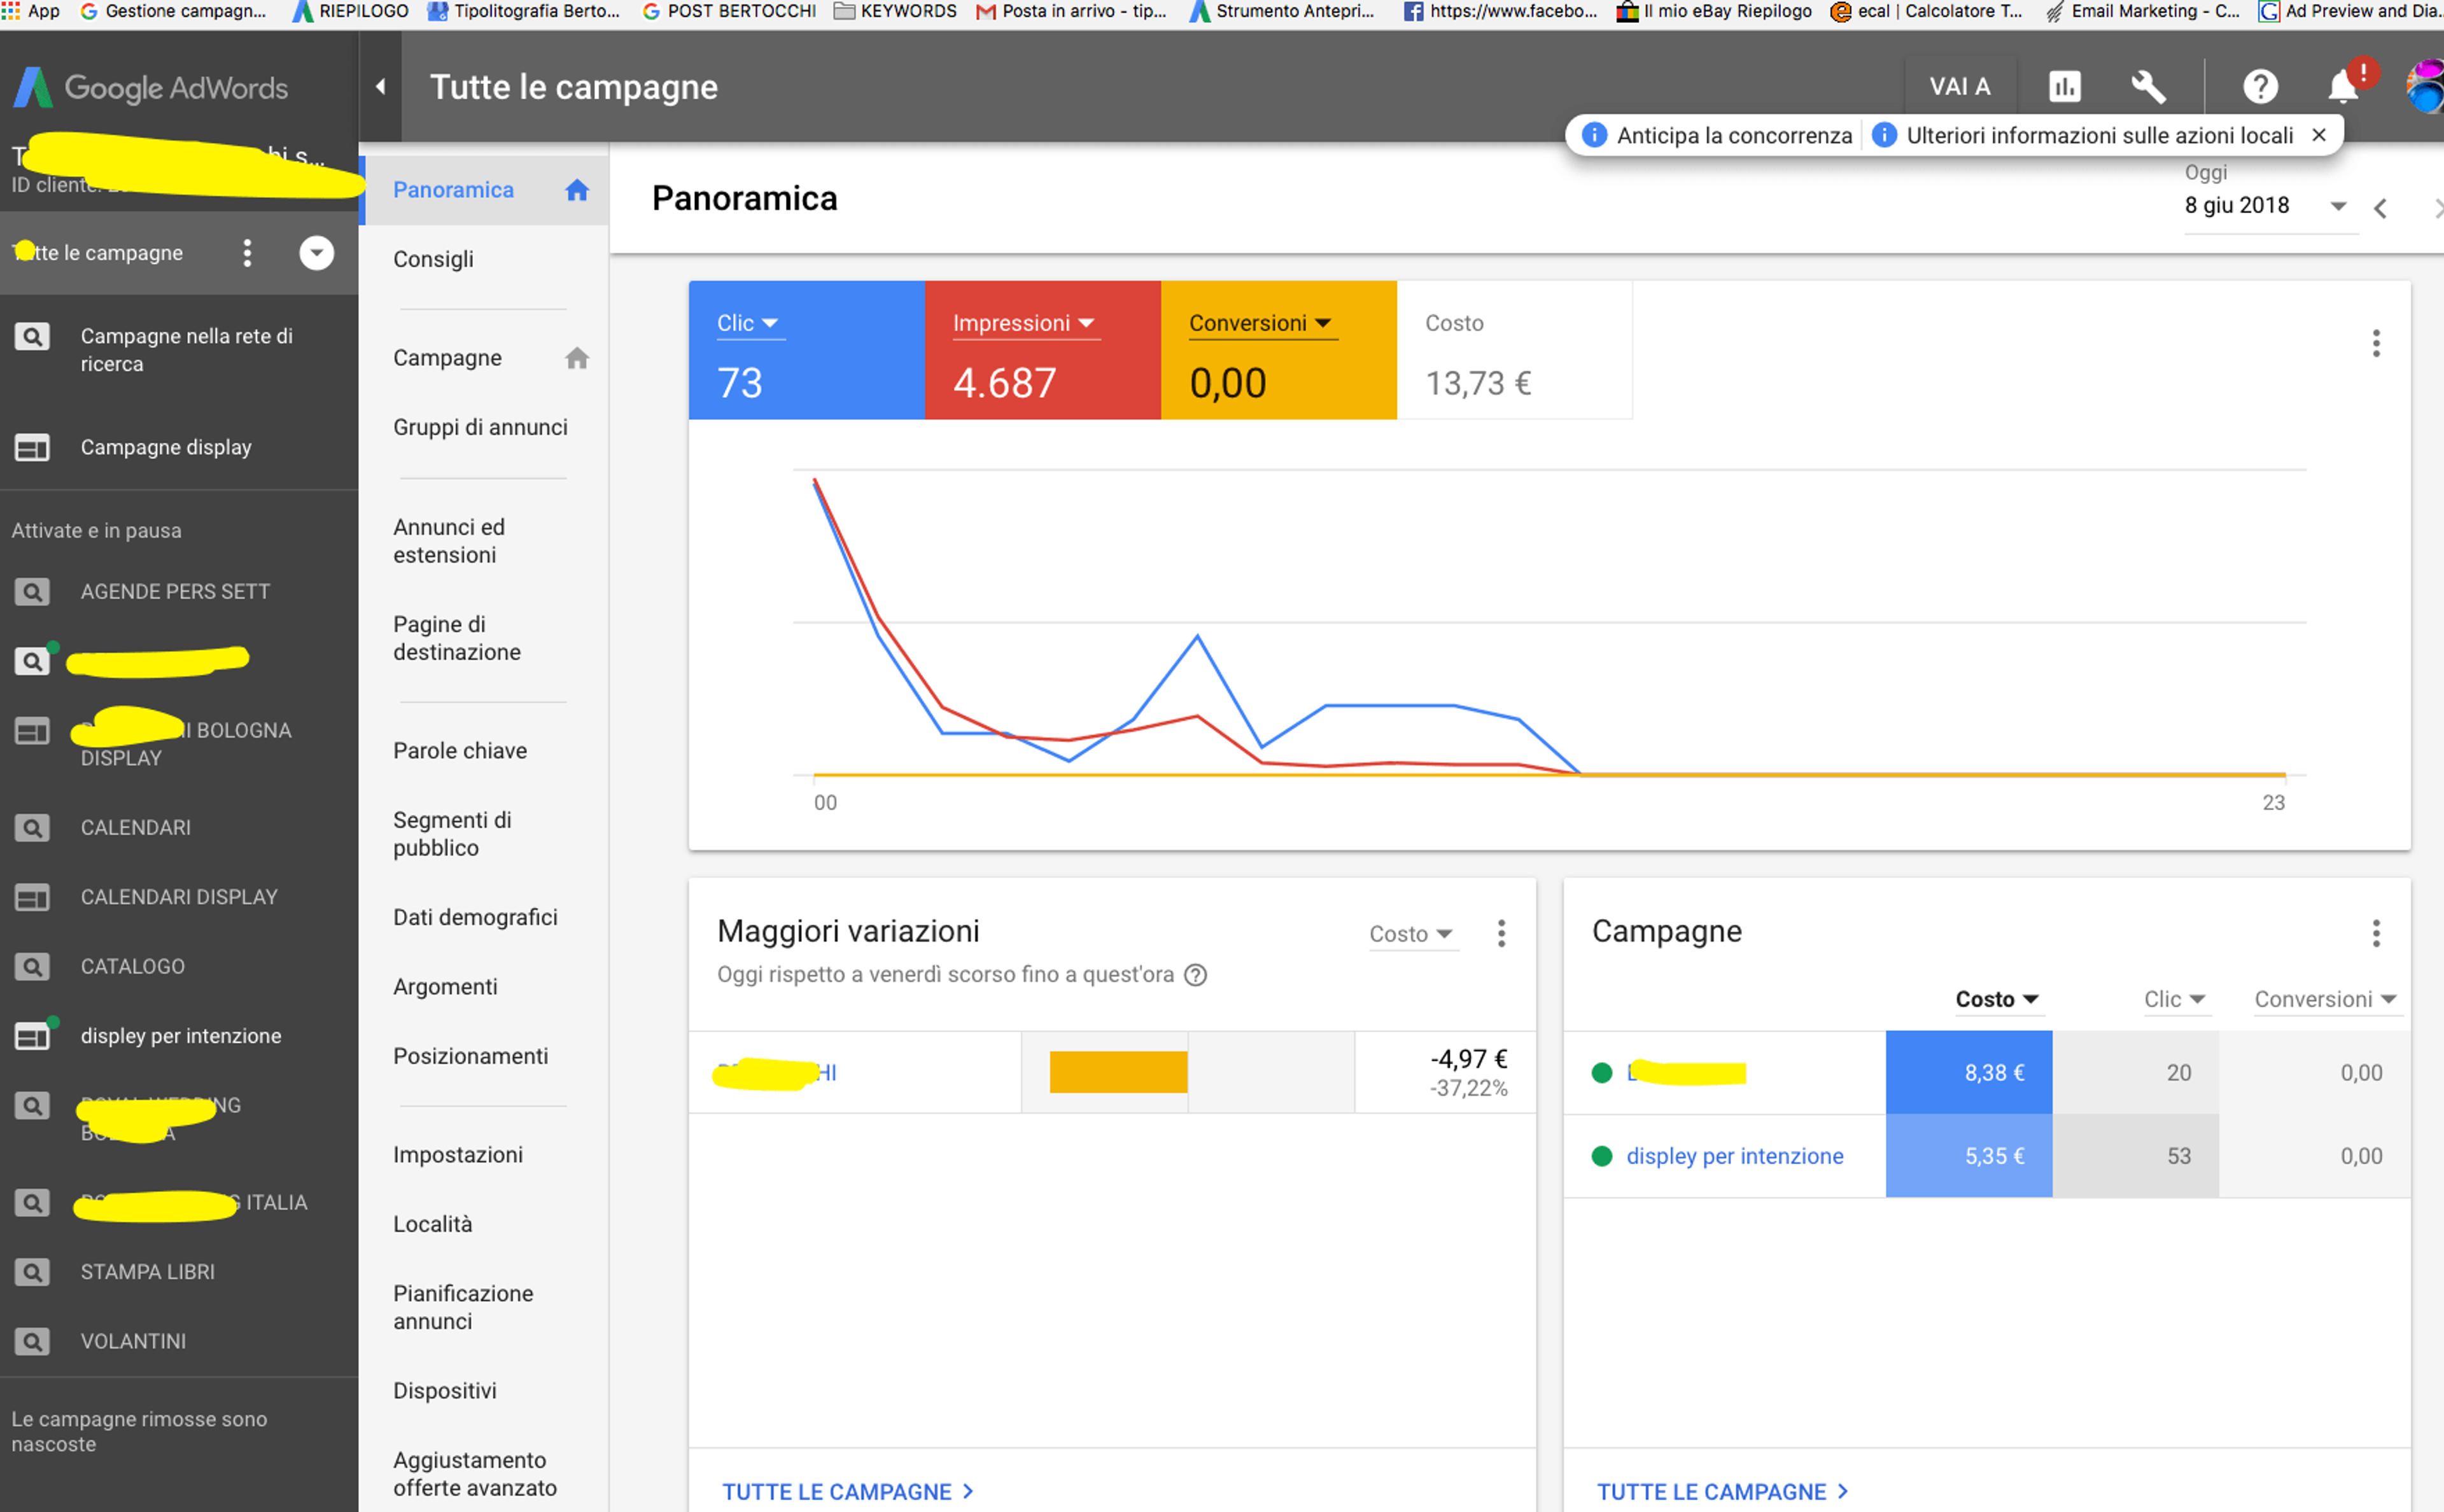Open the wrench tools menu
The image size is (2444, 1512).
pos(2147,87)
